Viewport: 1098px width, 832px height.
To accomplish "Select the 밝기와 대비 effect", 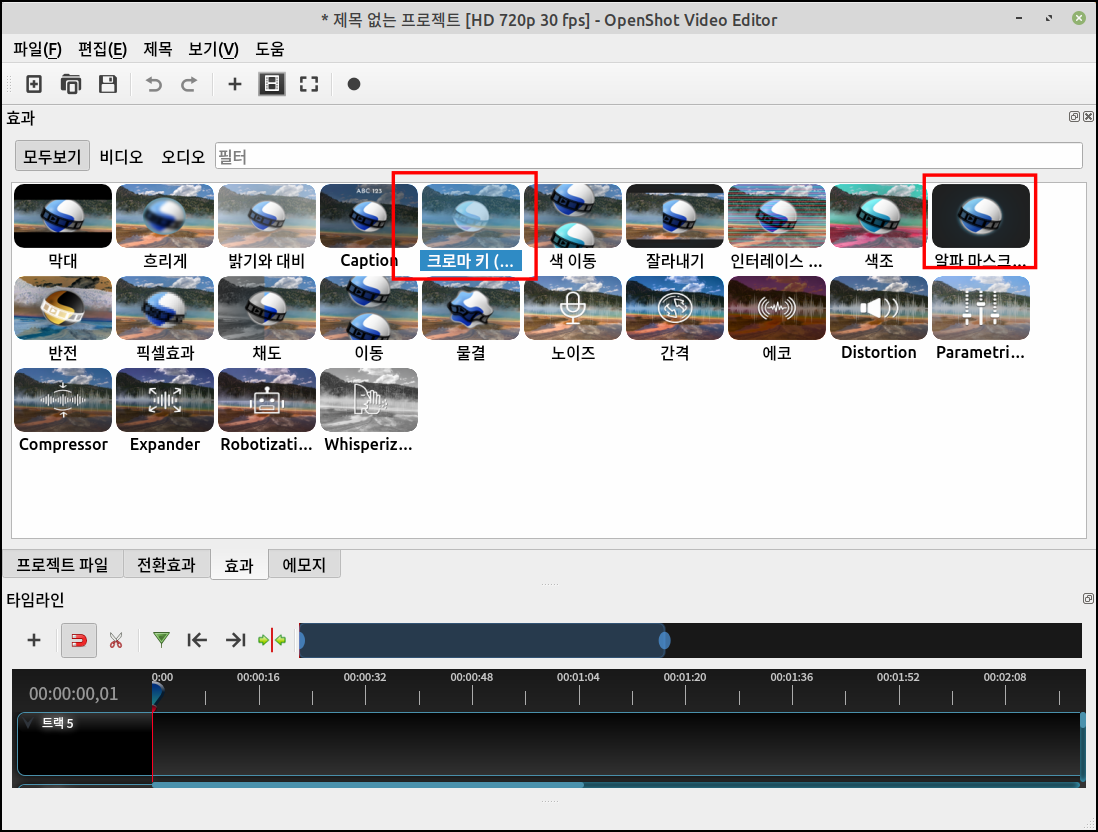I will coord(267,227).
